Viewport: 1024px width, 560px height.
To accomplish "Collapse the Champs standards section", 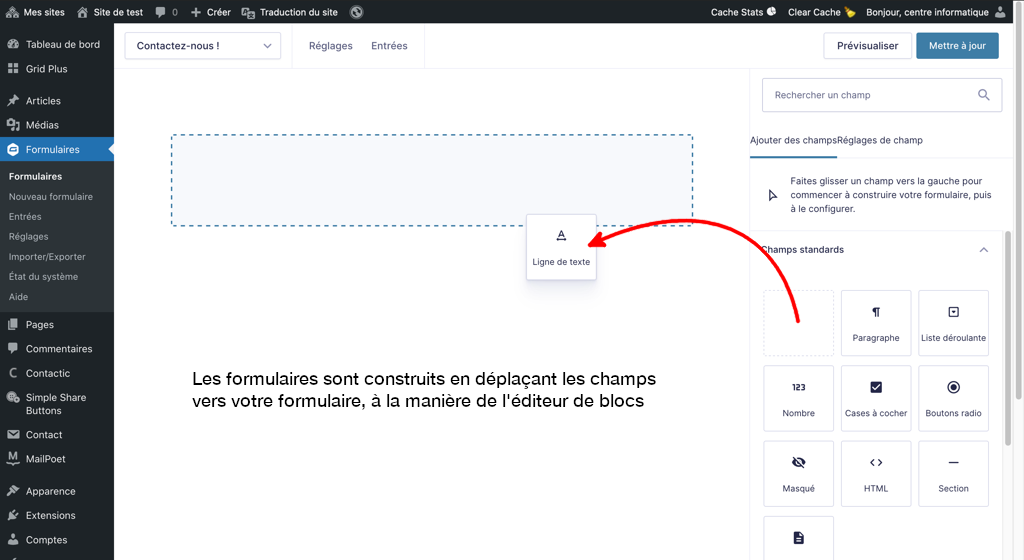I will [x=983, y=250].
